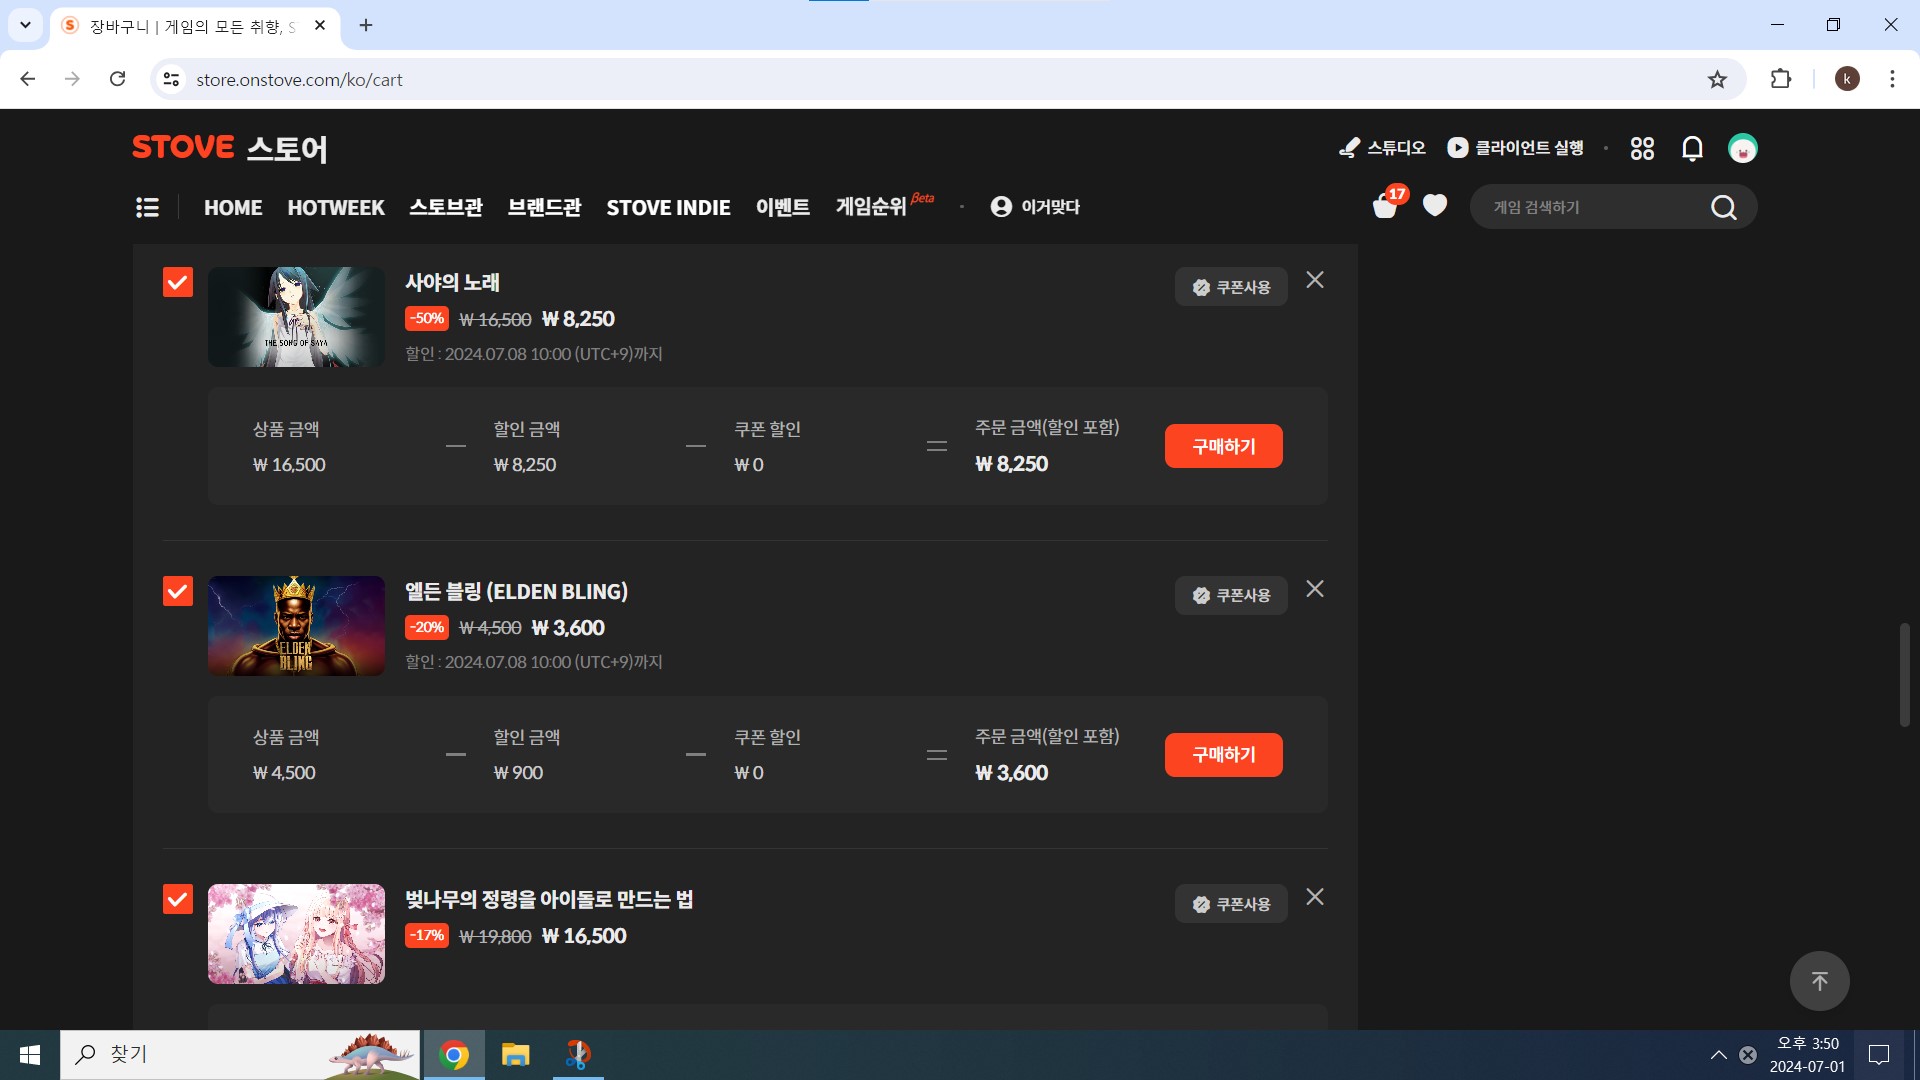
Task: Open the tab search dropdown arrow
Action: click(25, 25)
